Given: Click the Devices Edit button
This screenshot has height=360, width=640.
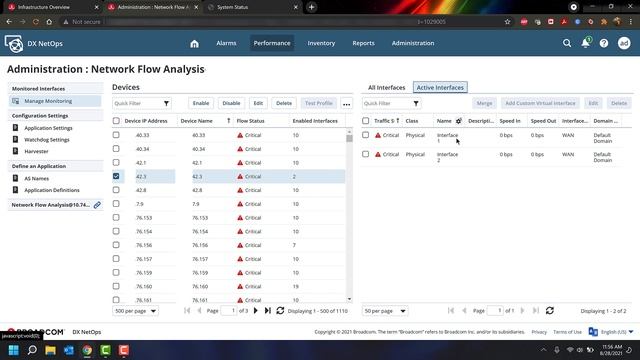Looking at the screenshot, I should [x=258, y=103].
